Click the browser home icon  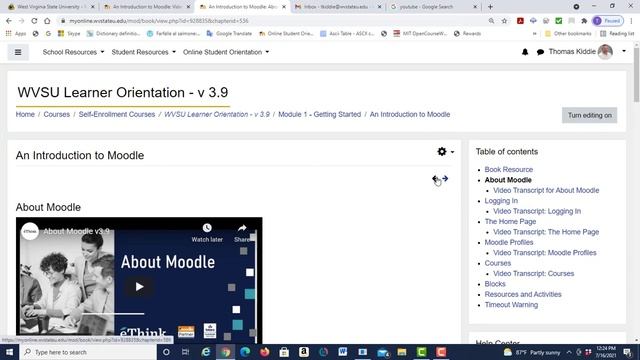[x=47, y=21]
